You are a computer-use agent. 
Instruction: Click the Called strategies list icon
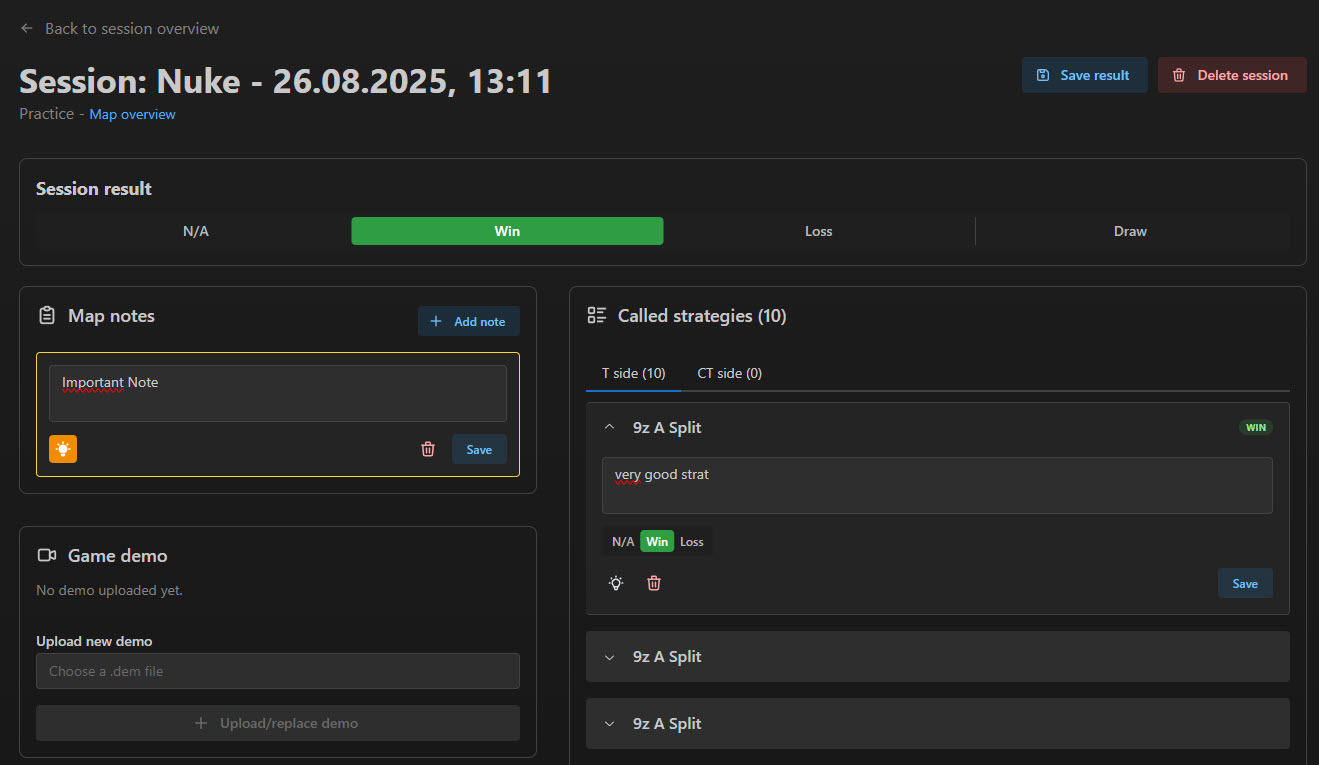click(x=597, y=316)
